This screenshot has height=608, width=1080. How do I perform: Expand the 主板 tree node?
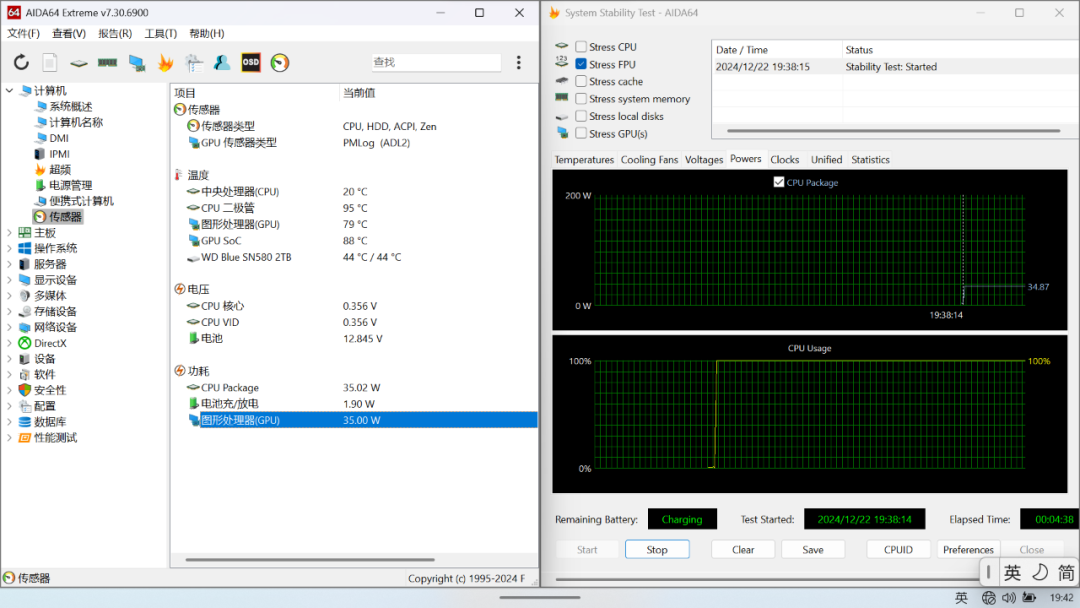click(10, 233)
